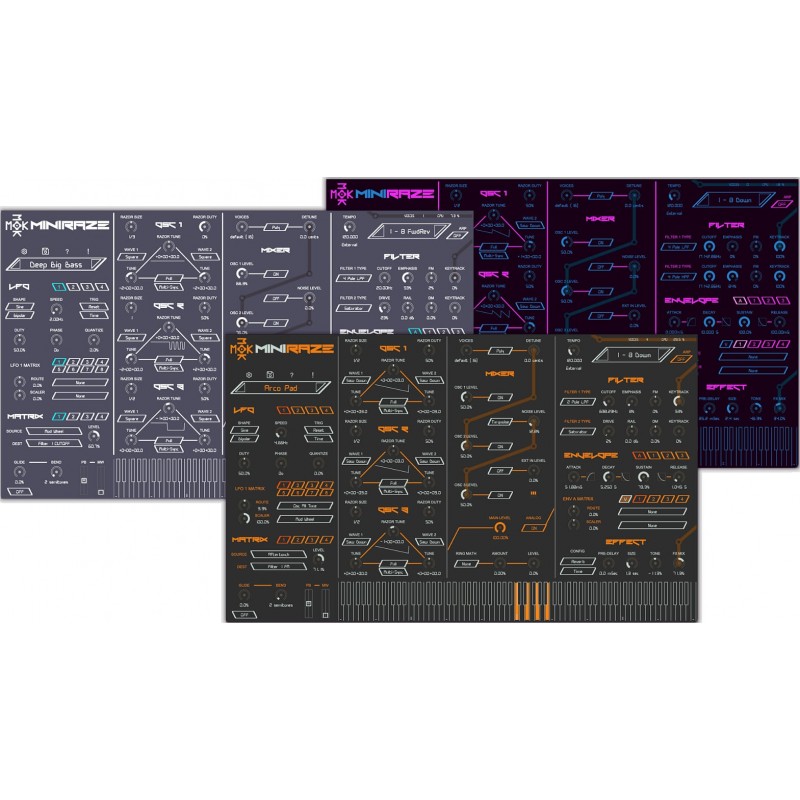The image size is (800, 800).
Task: Click the save preset icon above Arco Pad
Action: coord(268,375)
